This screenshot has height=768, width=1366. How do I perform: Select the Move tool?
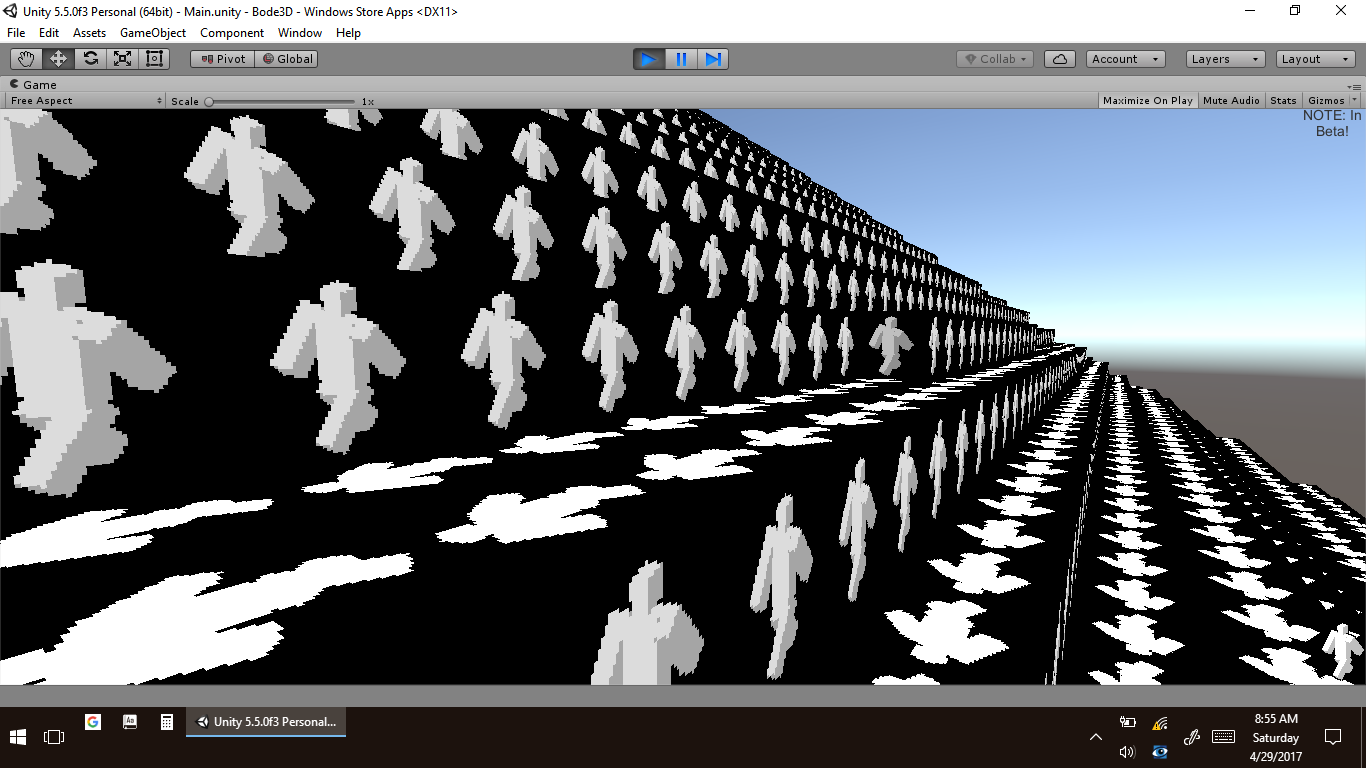coord(59,59)
